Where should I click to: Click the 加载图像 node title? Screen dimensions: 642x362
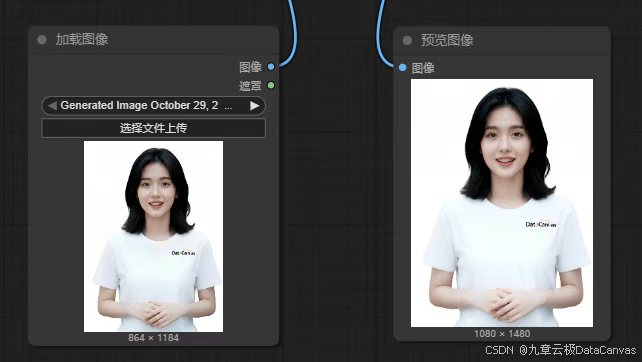(x=82, y=40)
